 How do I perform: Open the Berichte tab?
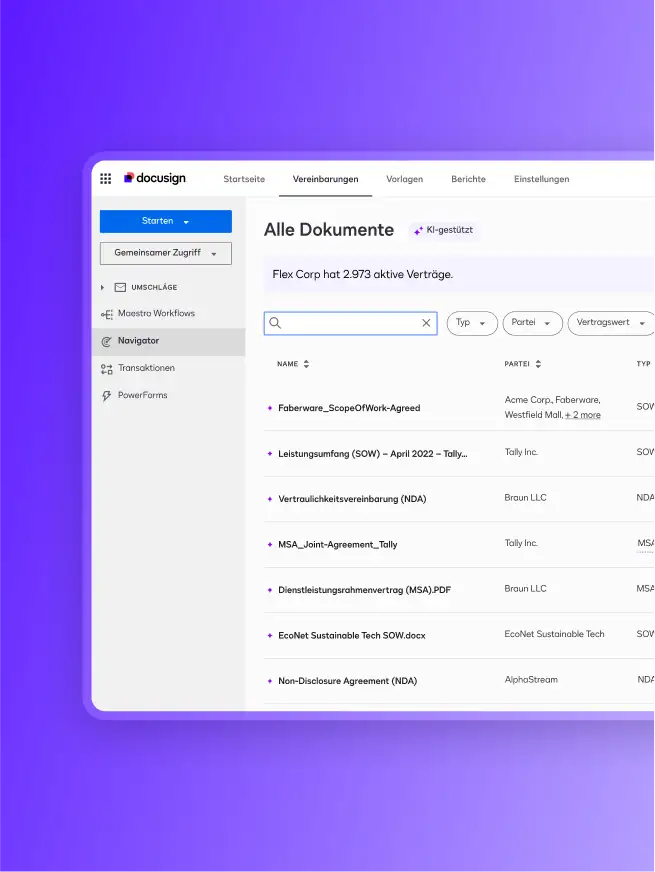[x=468, y=179]
